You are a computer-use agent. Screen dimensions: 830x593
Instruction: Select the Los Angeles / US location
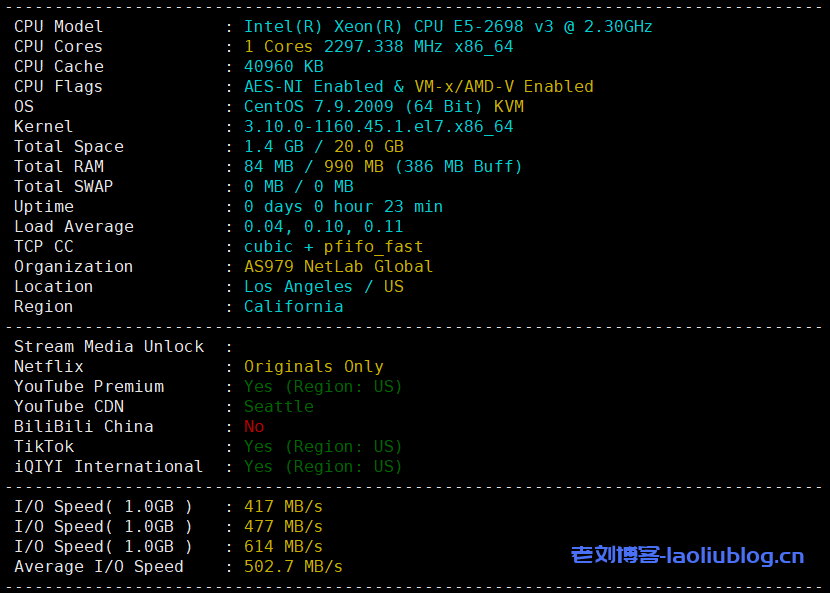coord(323,287)
